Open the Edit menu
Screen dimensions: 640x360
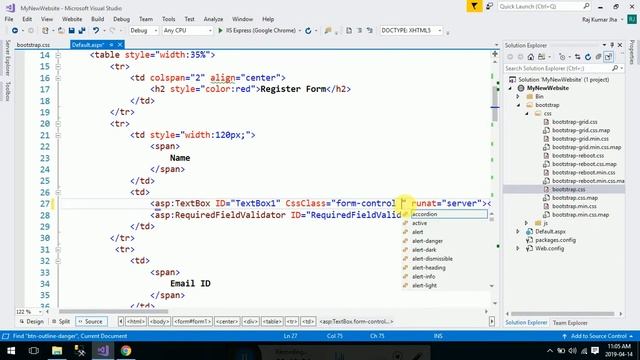pos(27,19)
